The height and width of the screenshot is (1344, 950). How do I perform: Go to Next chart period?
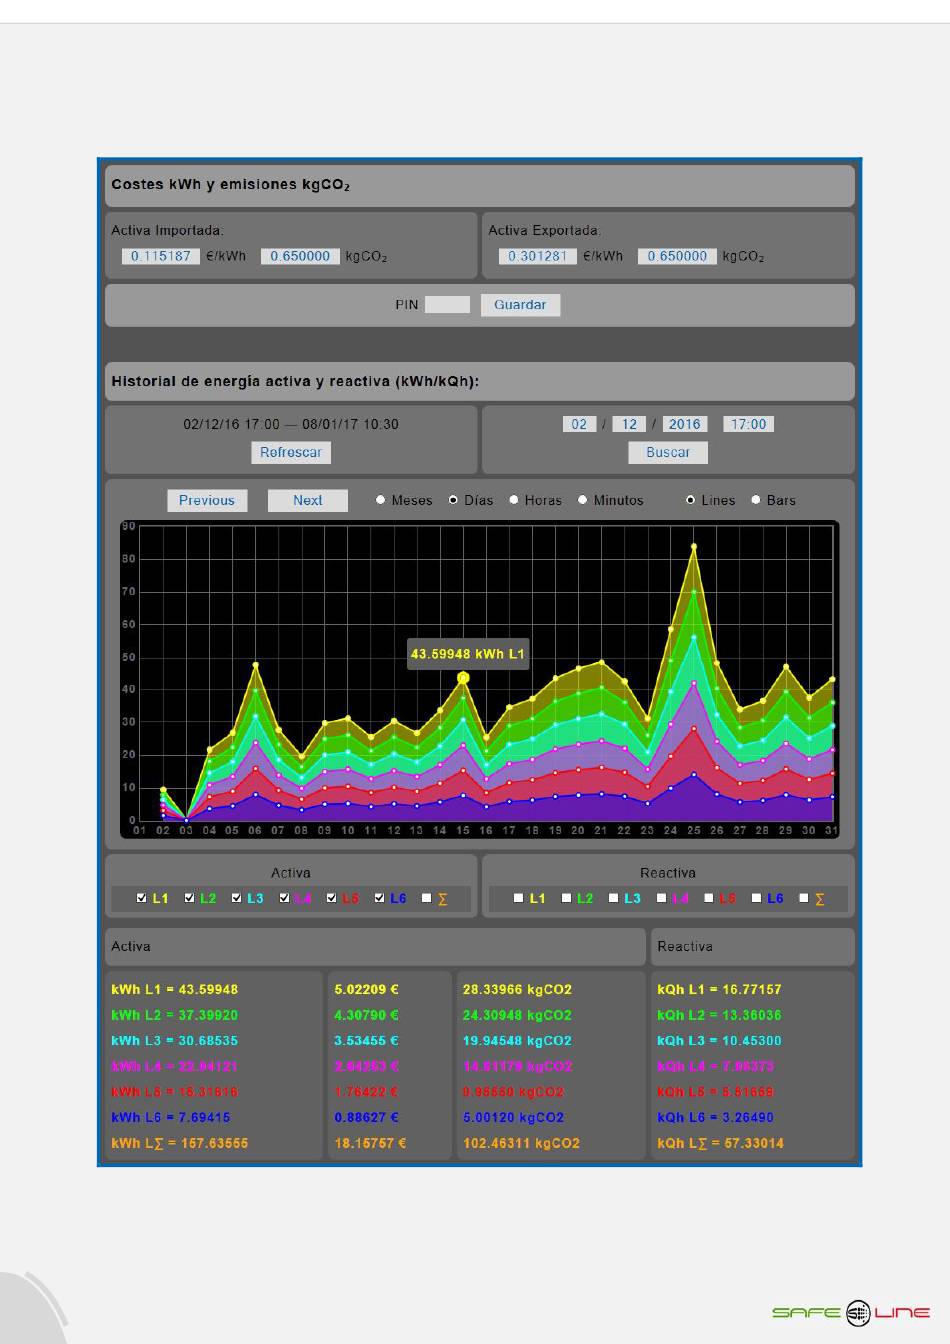308,500
